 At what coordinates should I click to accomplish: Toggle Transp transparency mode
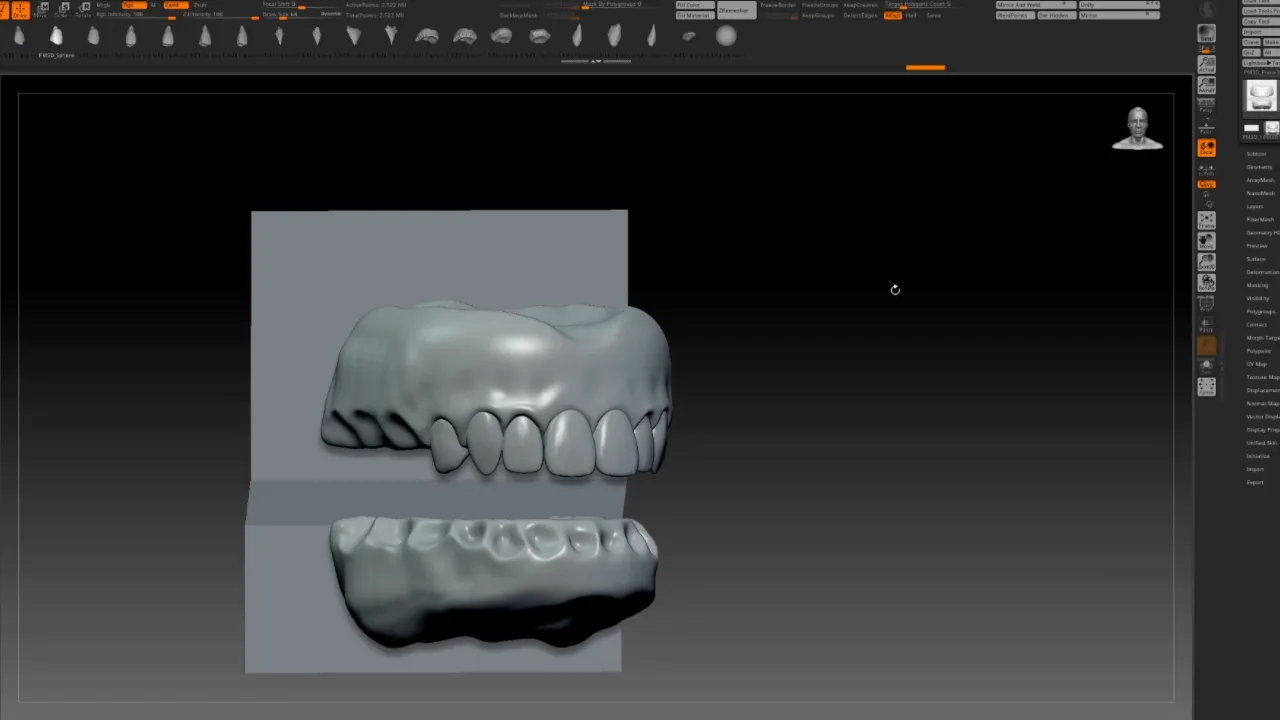tap(1207, 325)
